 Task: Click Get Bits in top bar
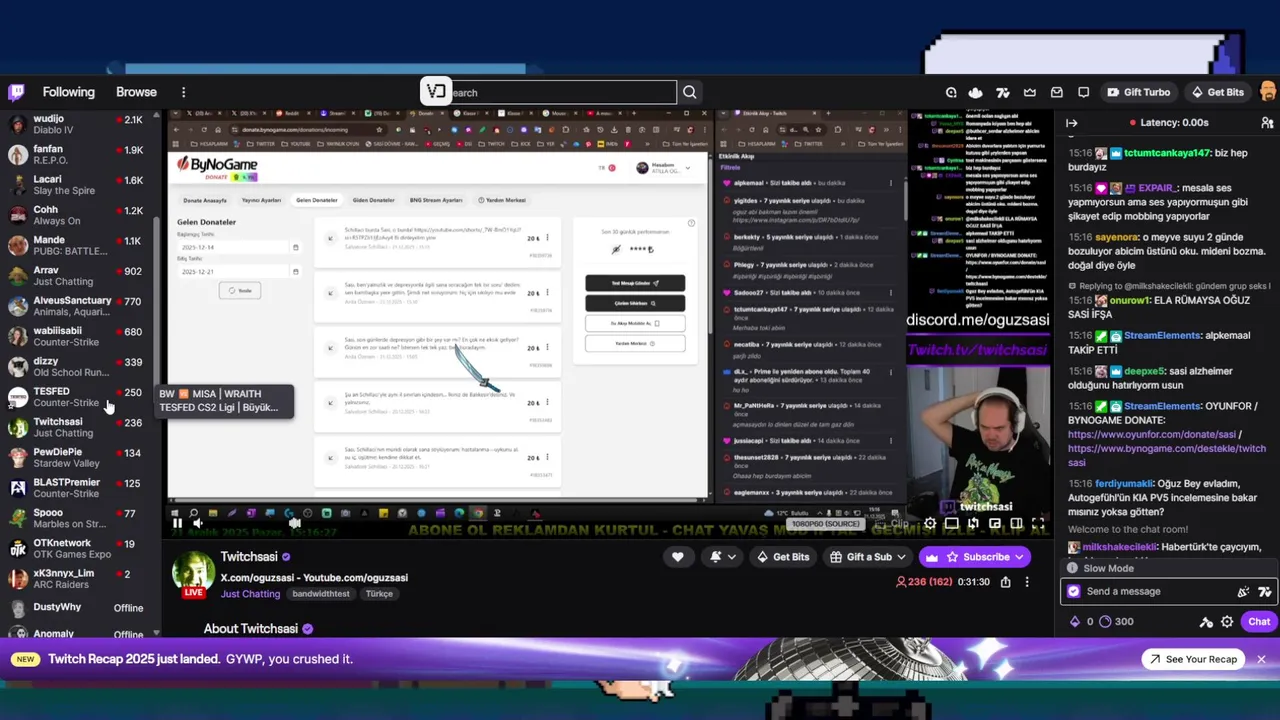[1217, 92]
